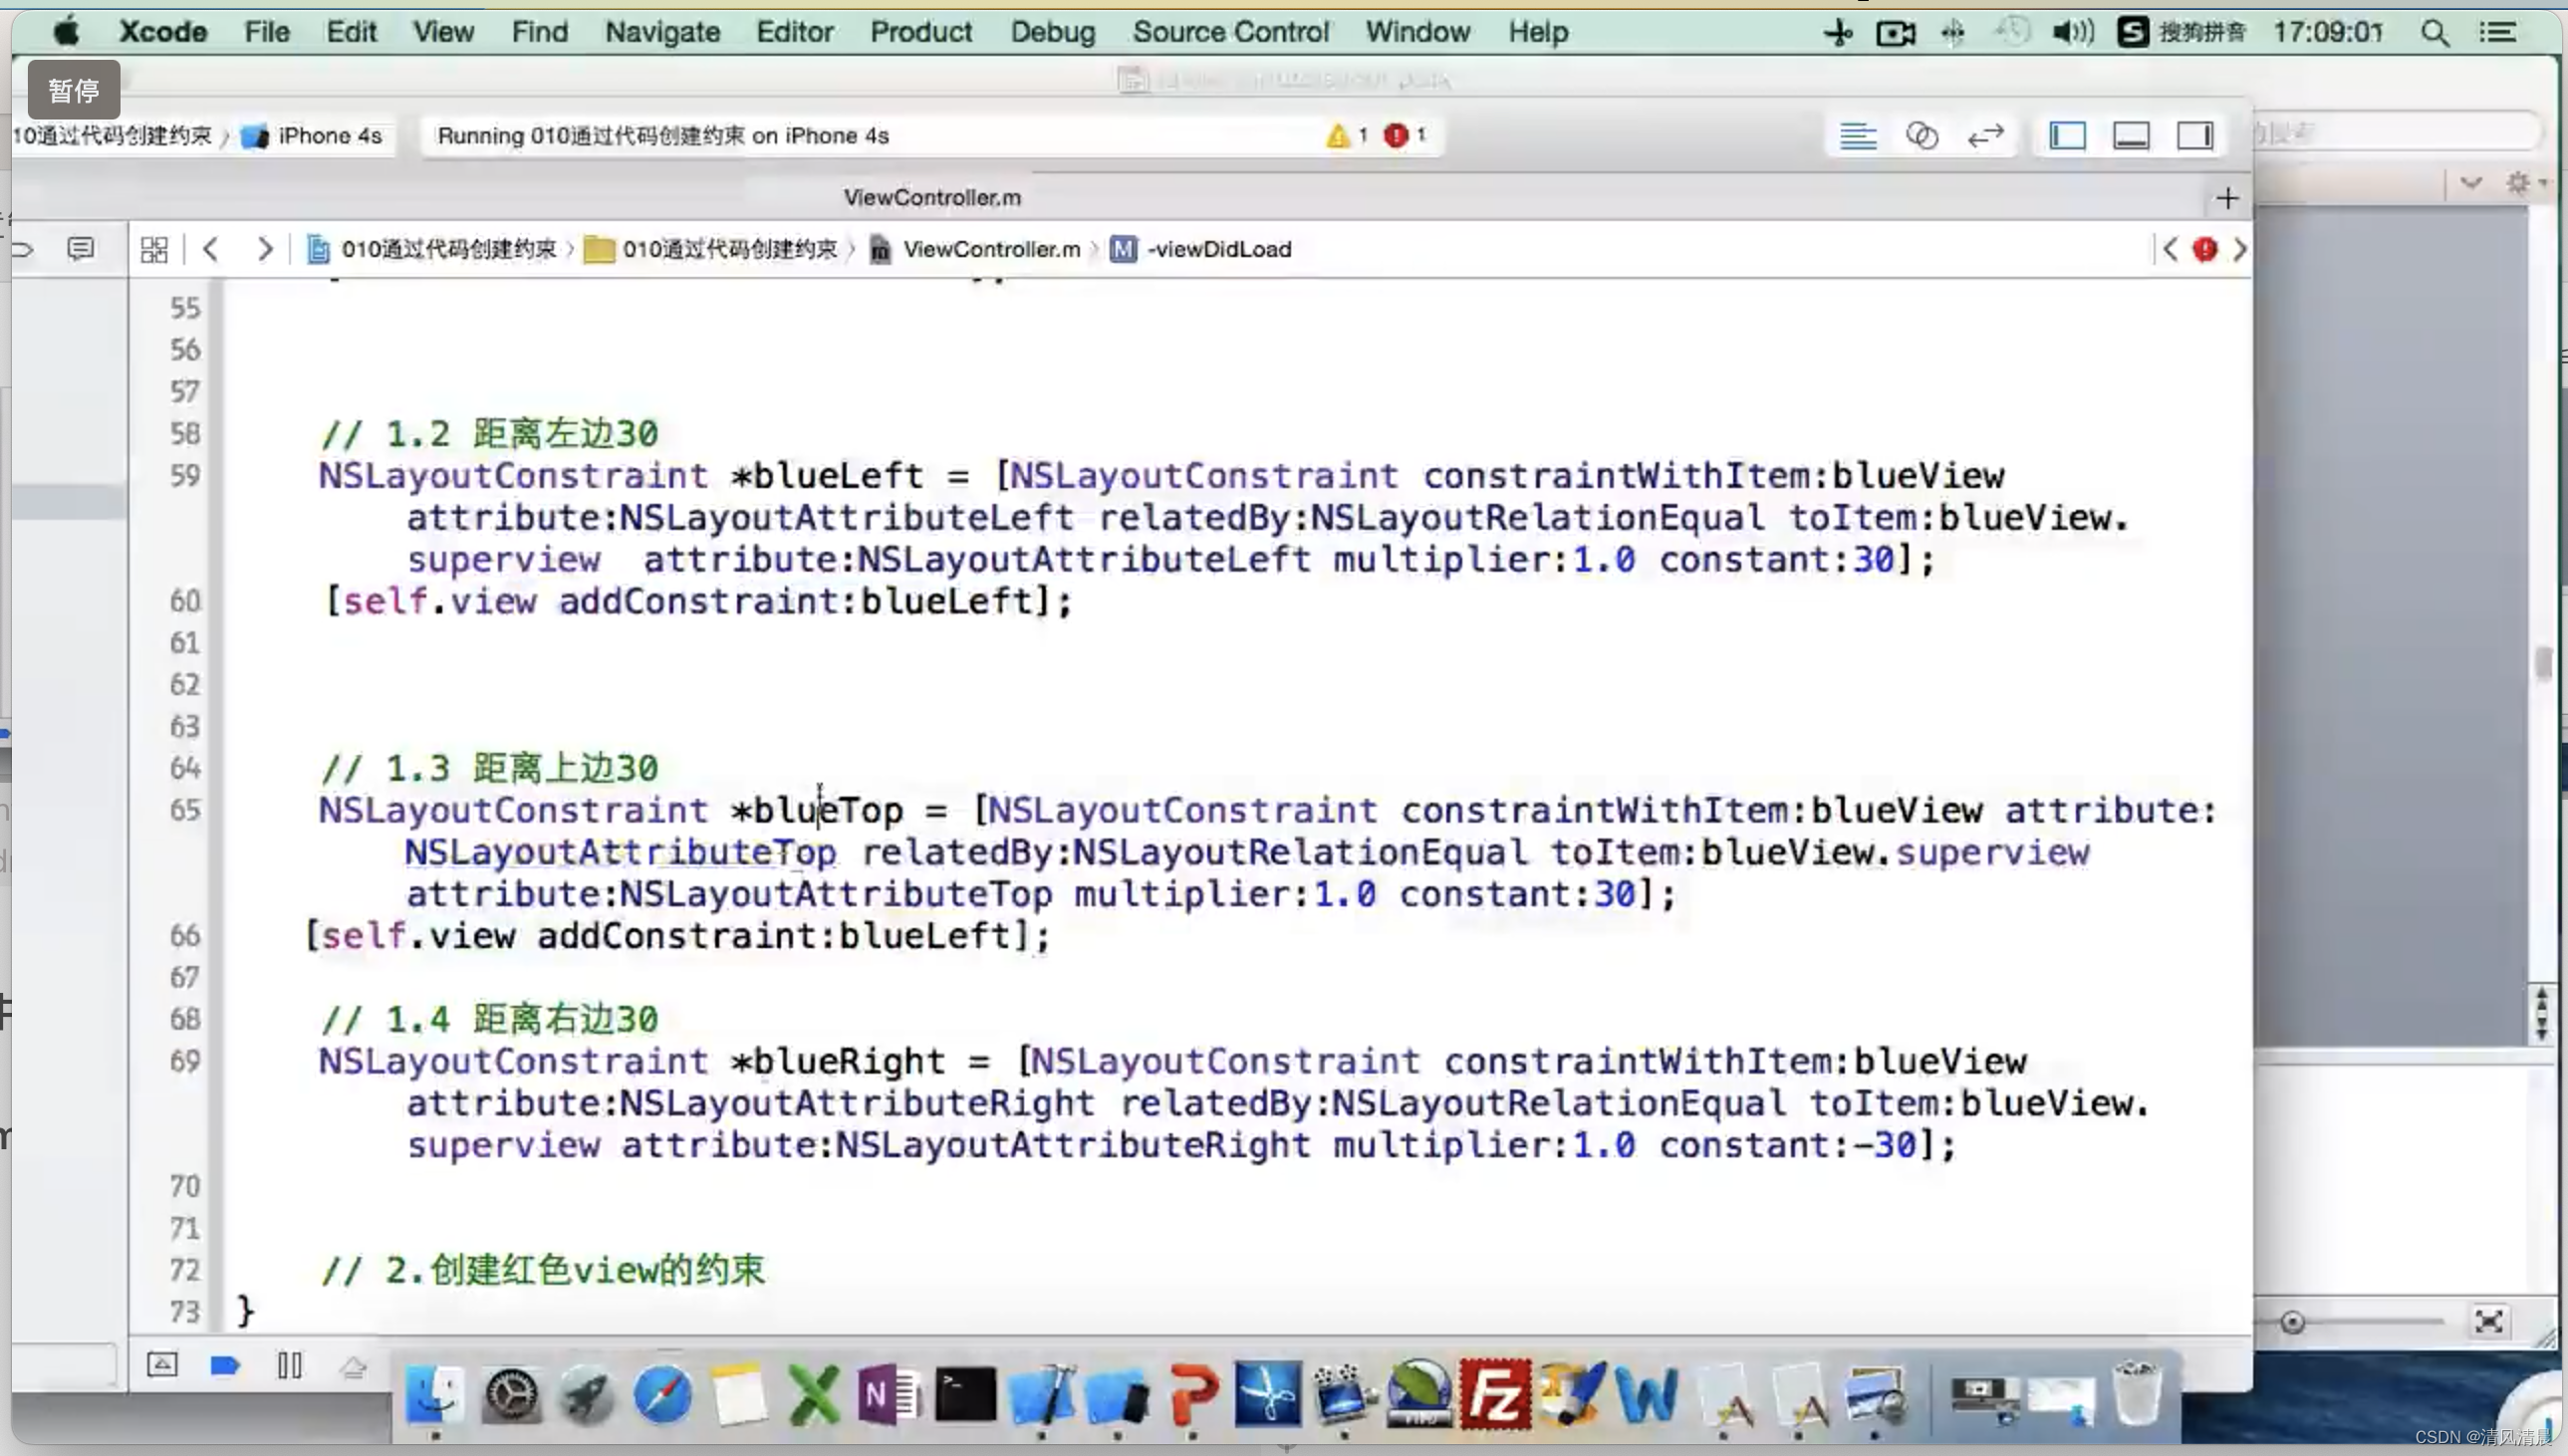This screenshot has width=2568, height=1456.
Task: Toggle the Navigator panel visibility
Action: click(x=2067, y=135)
